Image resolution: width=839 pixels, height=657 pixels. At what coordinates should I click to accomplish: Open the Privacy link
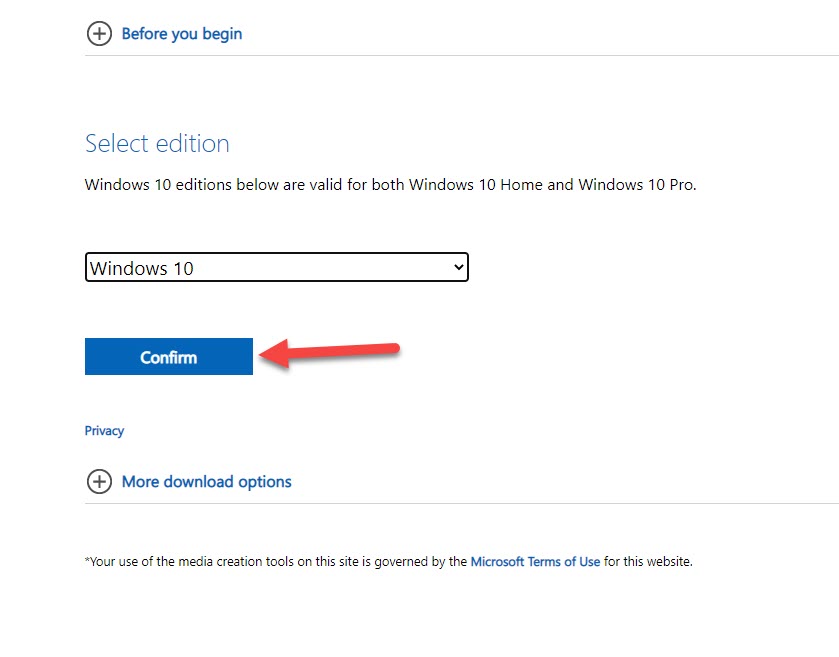pos(104,431)
